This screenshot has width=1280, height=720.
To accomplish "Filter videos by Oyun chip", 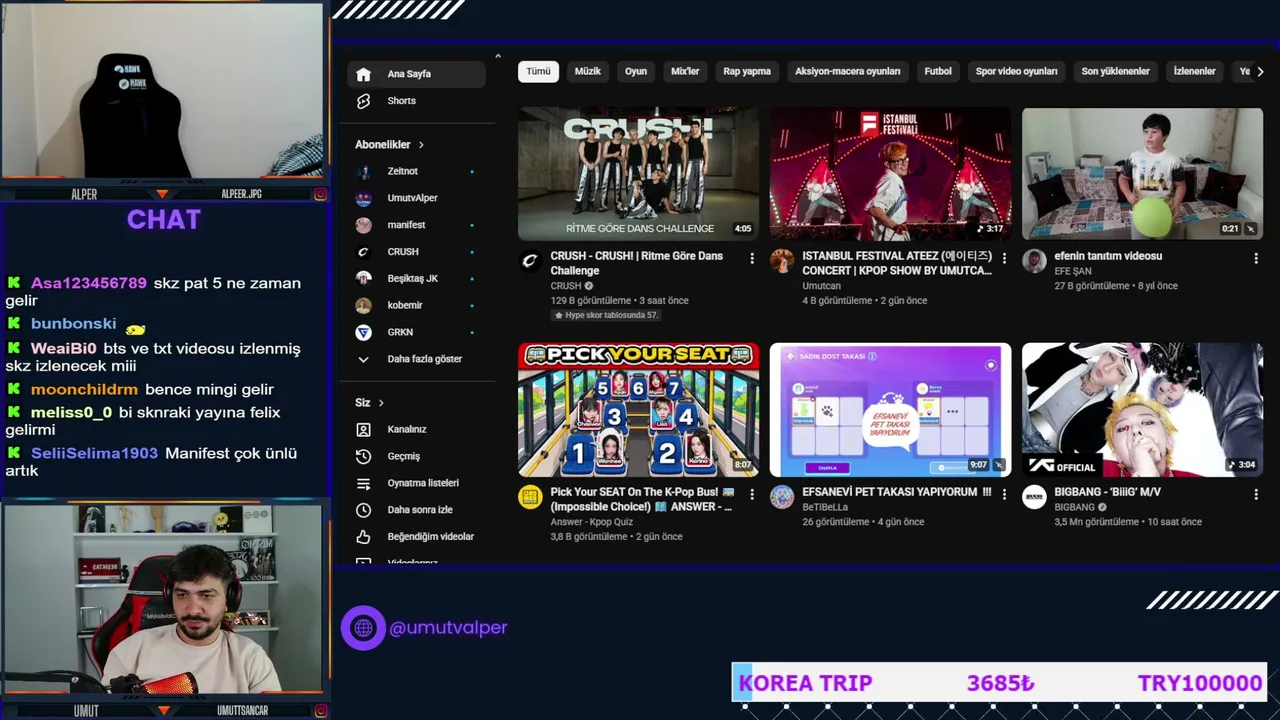I will (636, 72).
